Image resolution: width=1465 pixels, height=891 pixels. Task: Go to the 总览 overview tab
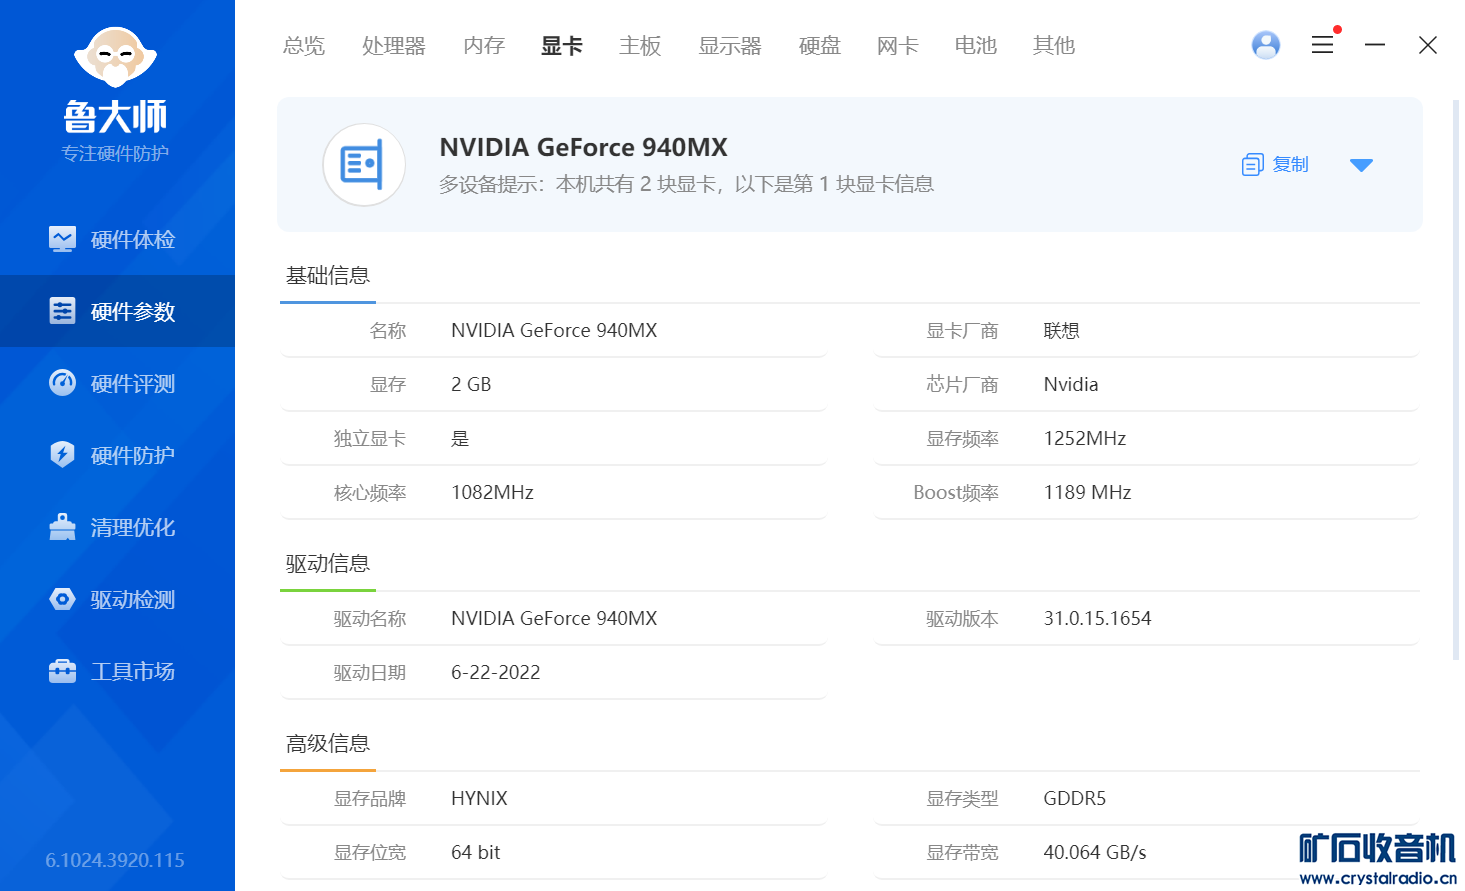click(x=304, y=46)
